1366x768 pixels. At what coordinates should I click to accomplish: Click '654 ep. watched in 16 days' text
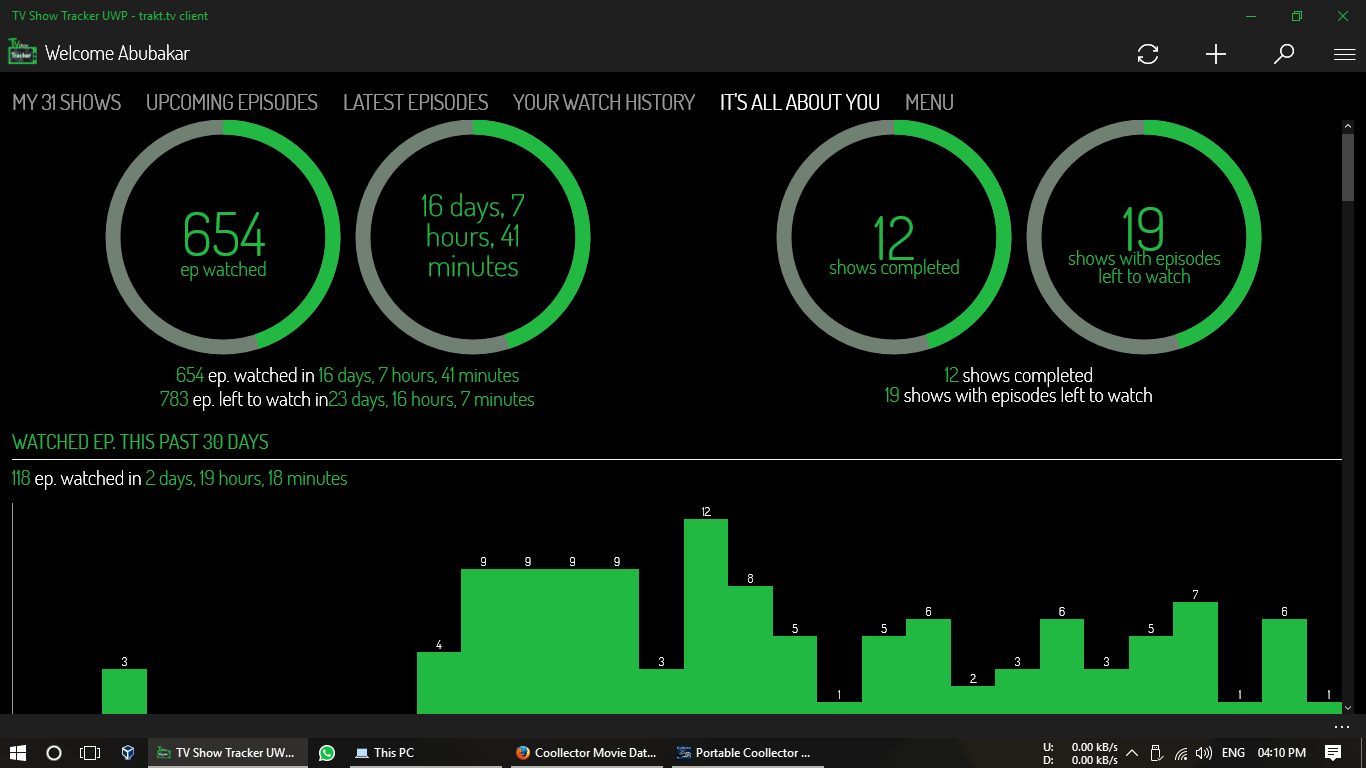click(x=347, y=376)
